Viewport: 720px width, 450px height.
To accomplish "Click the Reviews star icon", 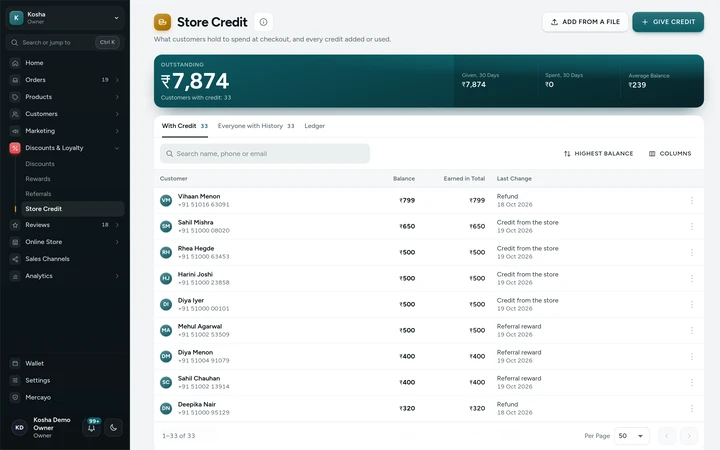I will coord(15,225).
